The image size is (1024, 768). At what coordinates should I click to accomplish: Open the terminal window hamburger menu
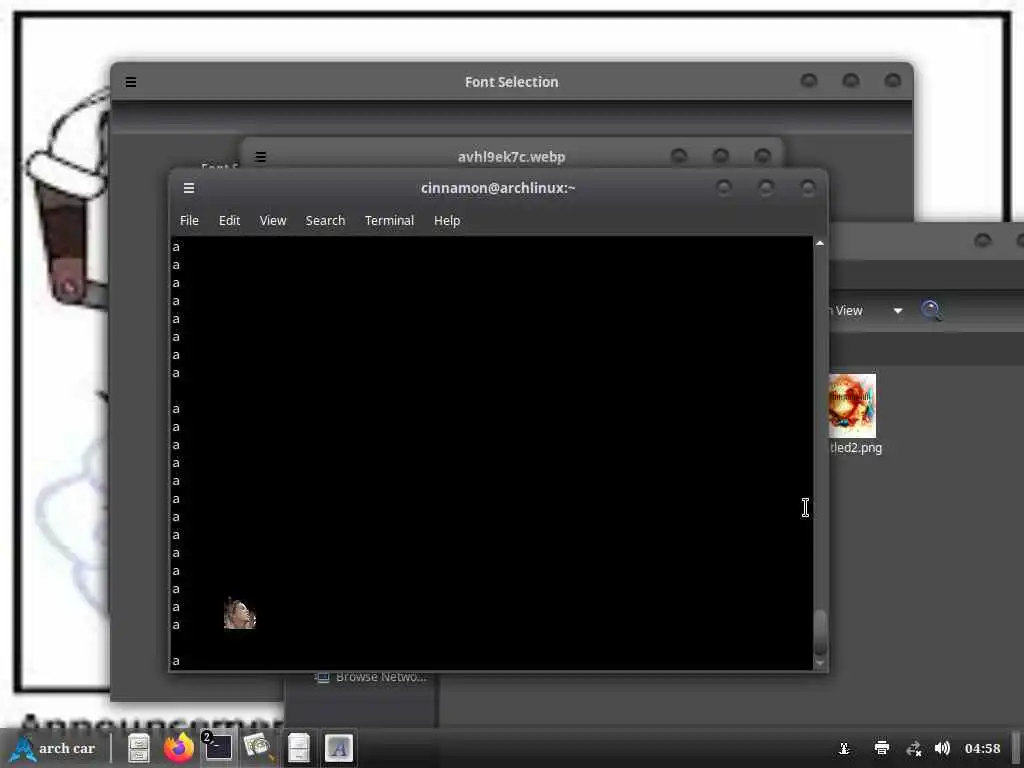click(x=189, y=188)
